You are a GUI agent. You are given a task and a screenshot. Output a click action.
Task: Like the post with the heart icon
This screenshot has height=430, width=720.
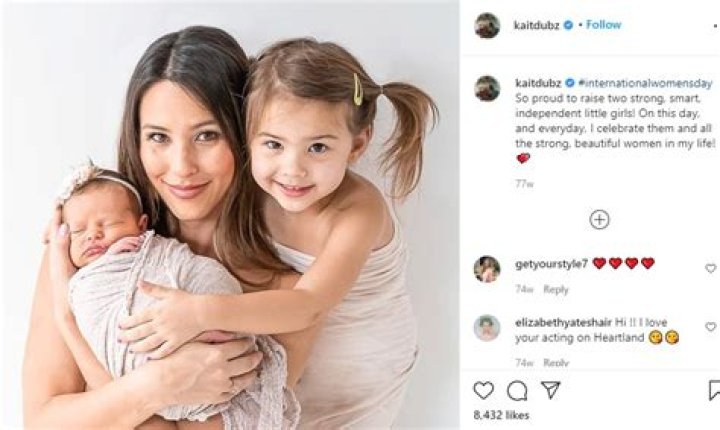click(483, 390)
